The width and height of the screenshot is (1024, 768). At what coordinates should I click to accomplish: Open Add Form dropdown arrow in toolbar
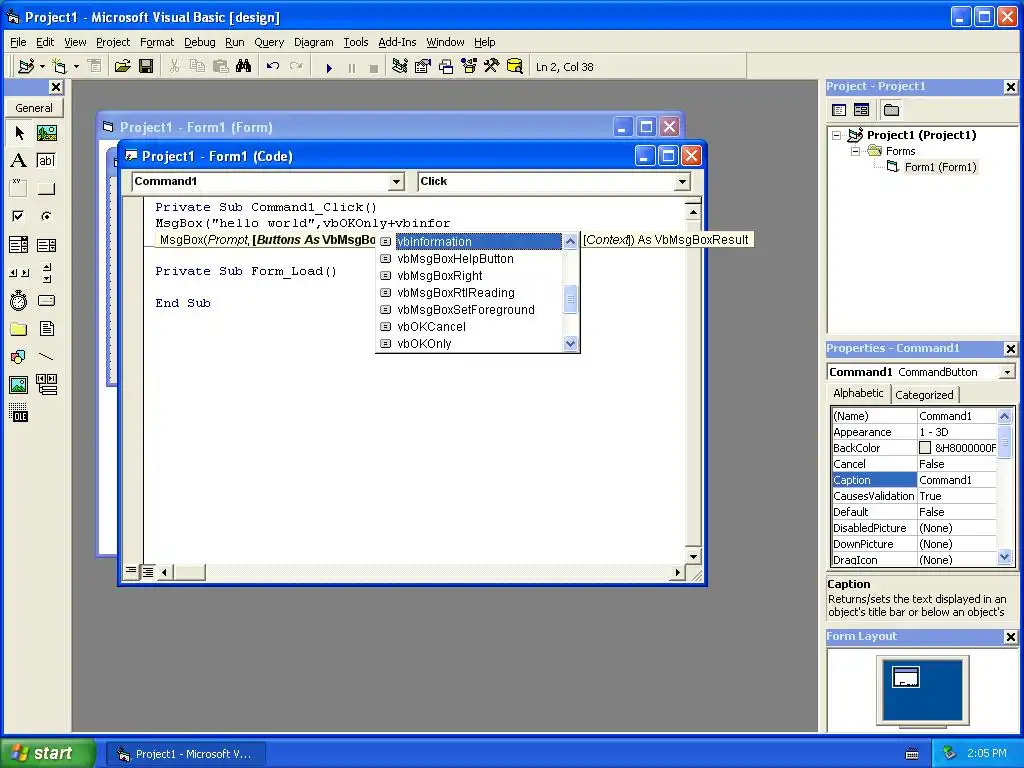[x=76, y=67]
